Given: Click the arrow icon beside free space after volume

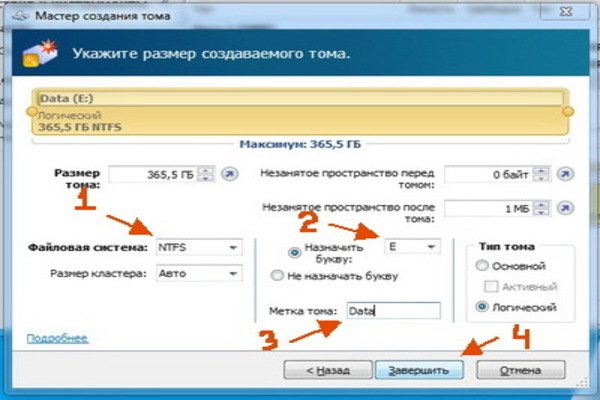Looking at the screenshot, I should pyautogui.click(x=565, y=208).
